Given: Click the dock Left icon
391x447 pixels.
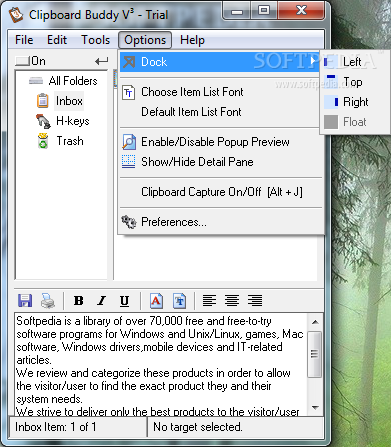Looking at the screenshot, I should pos(331,62).
